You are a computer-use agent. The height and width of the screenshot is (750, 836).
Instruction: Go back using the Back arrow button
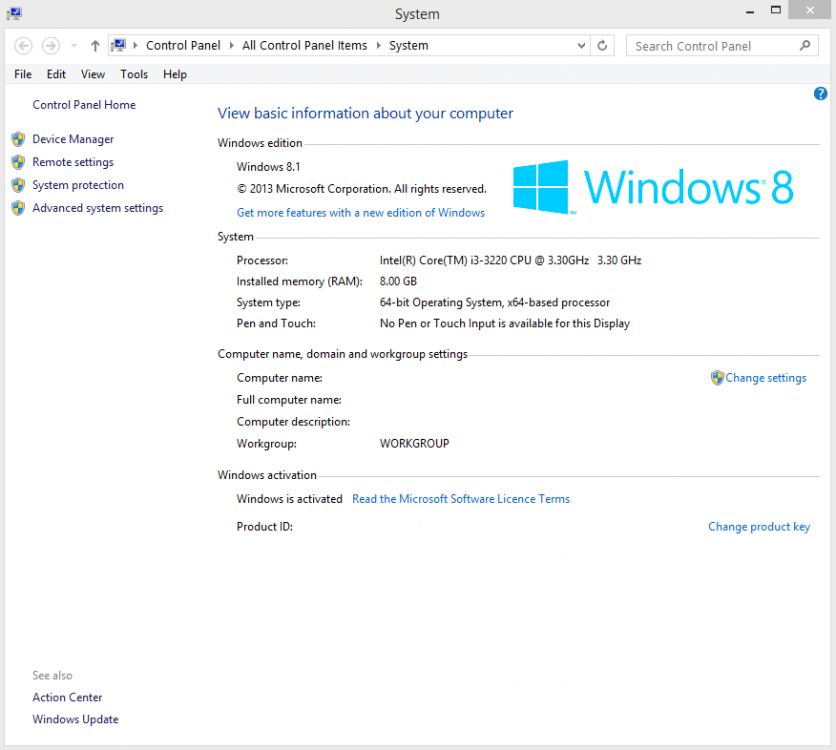[24, 46]
